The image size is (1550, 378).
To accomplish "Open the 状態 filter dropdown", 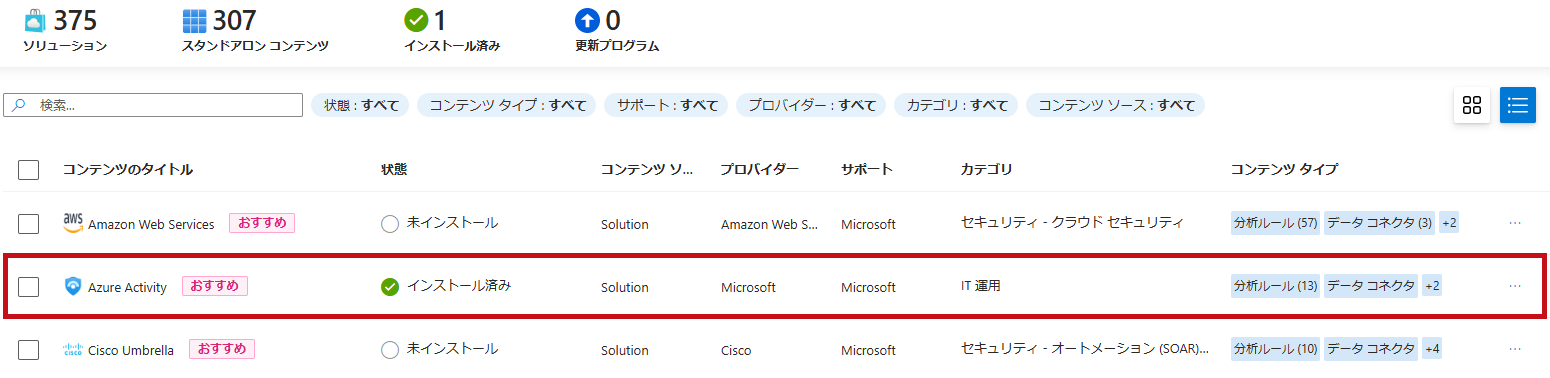I will tap(361, 105).
